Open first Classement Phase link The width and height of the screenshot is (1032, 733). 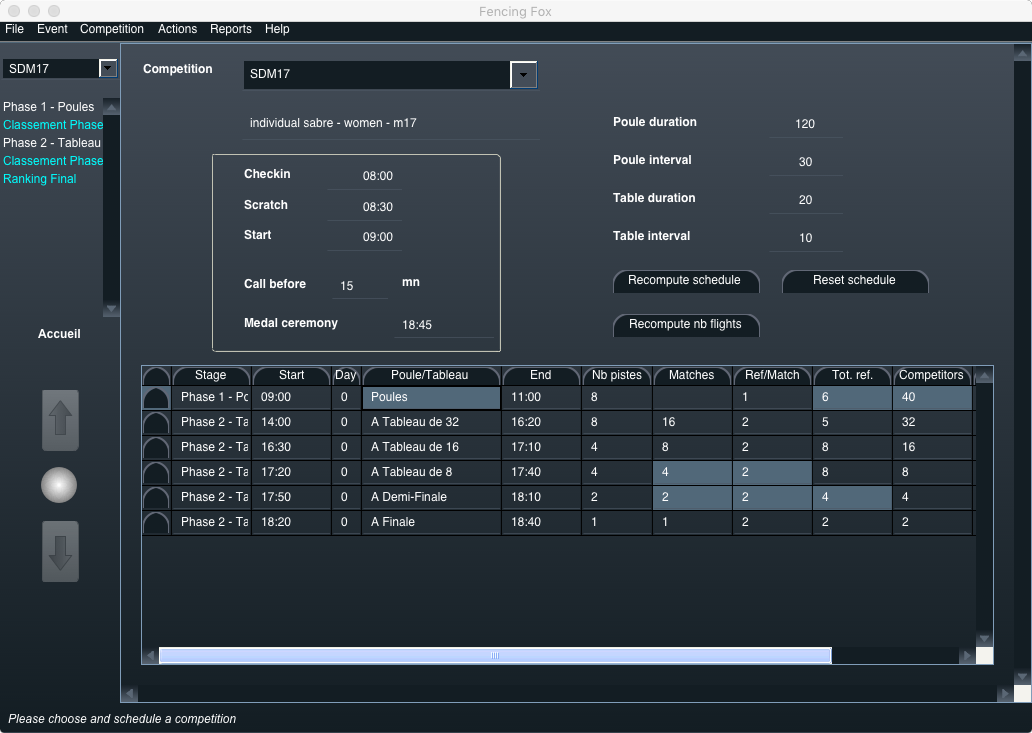(x=53, y=124)
